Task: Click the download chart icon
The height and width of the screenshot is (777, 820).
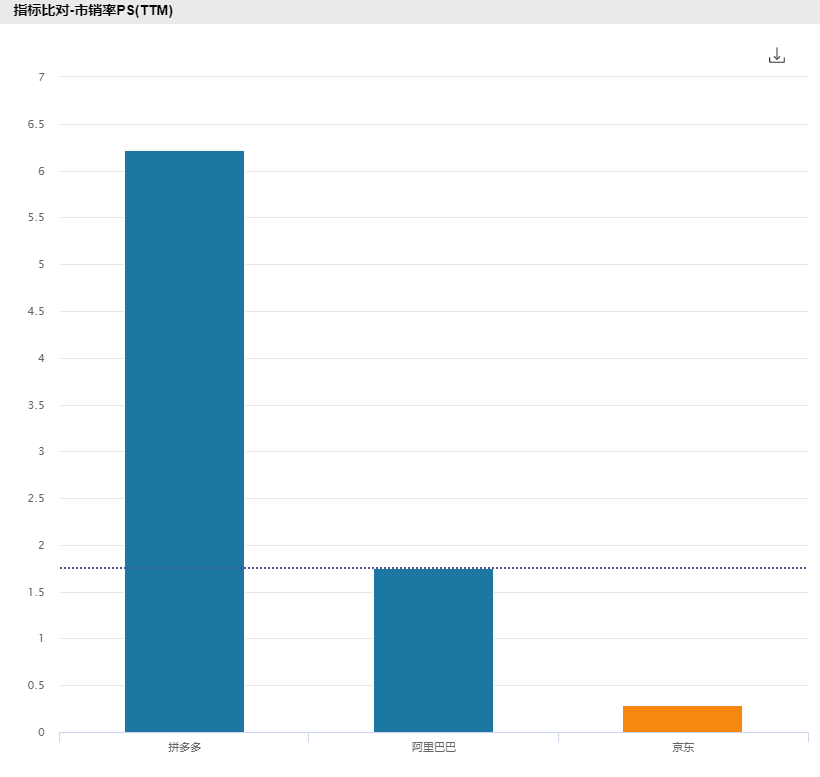Action: coord(777,55)
